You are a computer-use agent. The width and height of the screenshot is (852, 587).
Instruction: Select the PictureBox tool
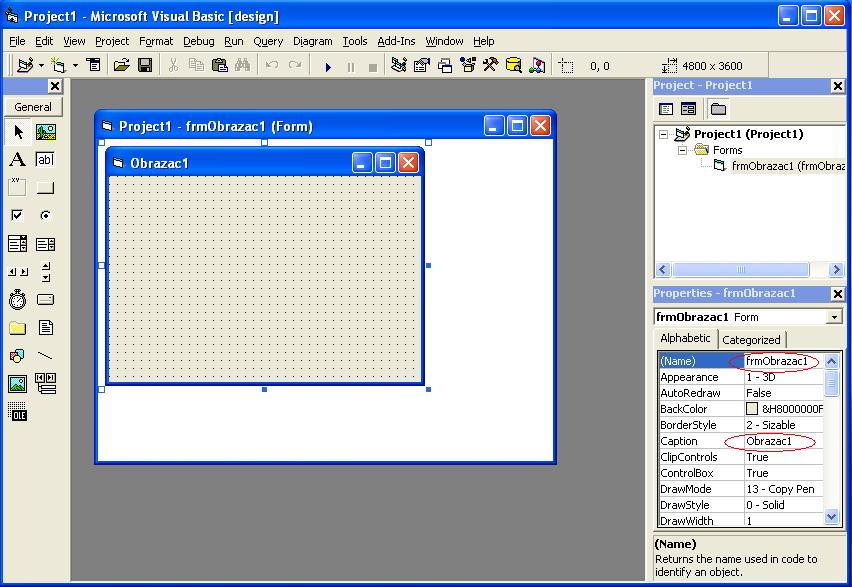point(46,132)
